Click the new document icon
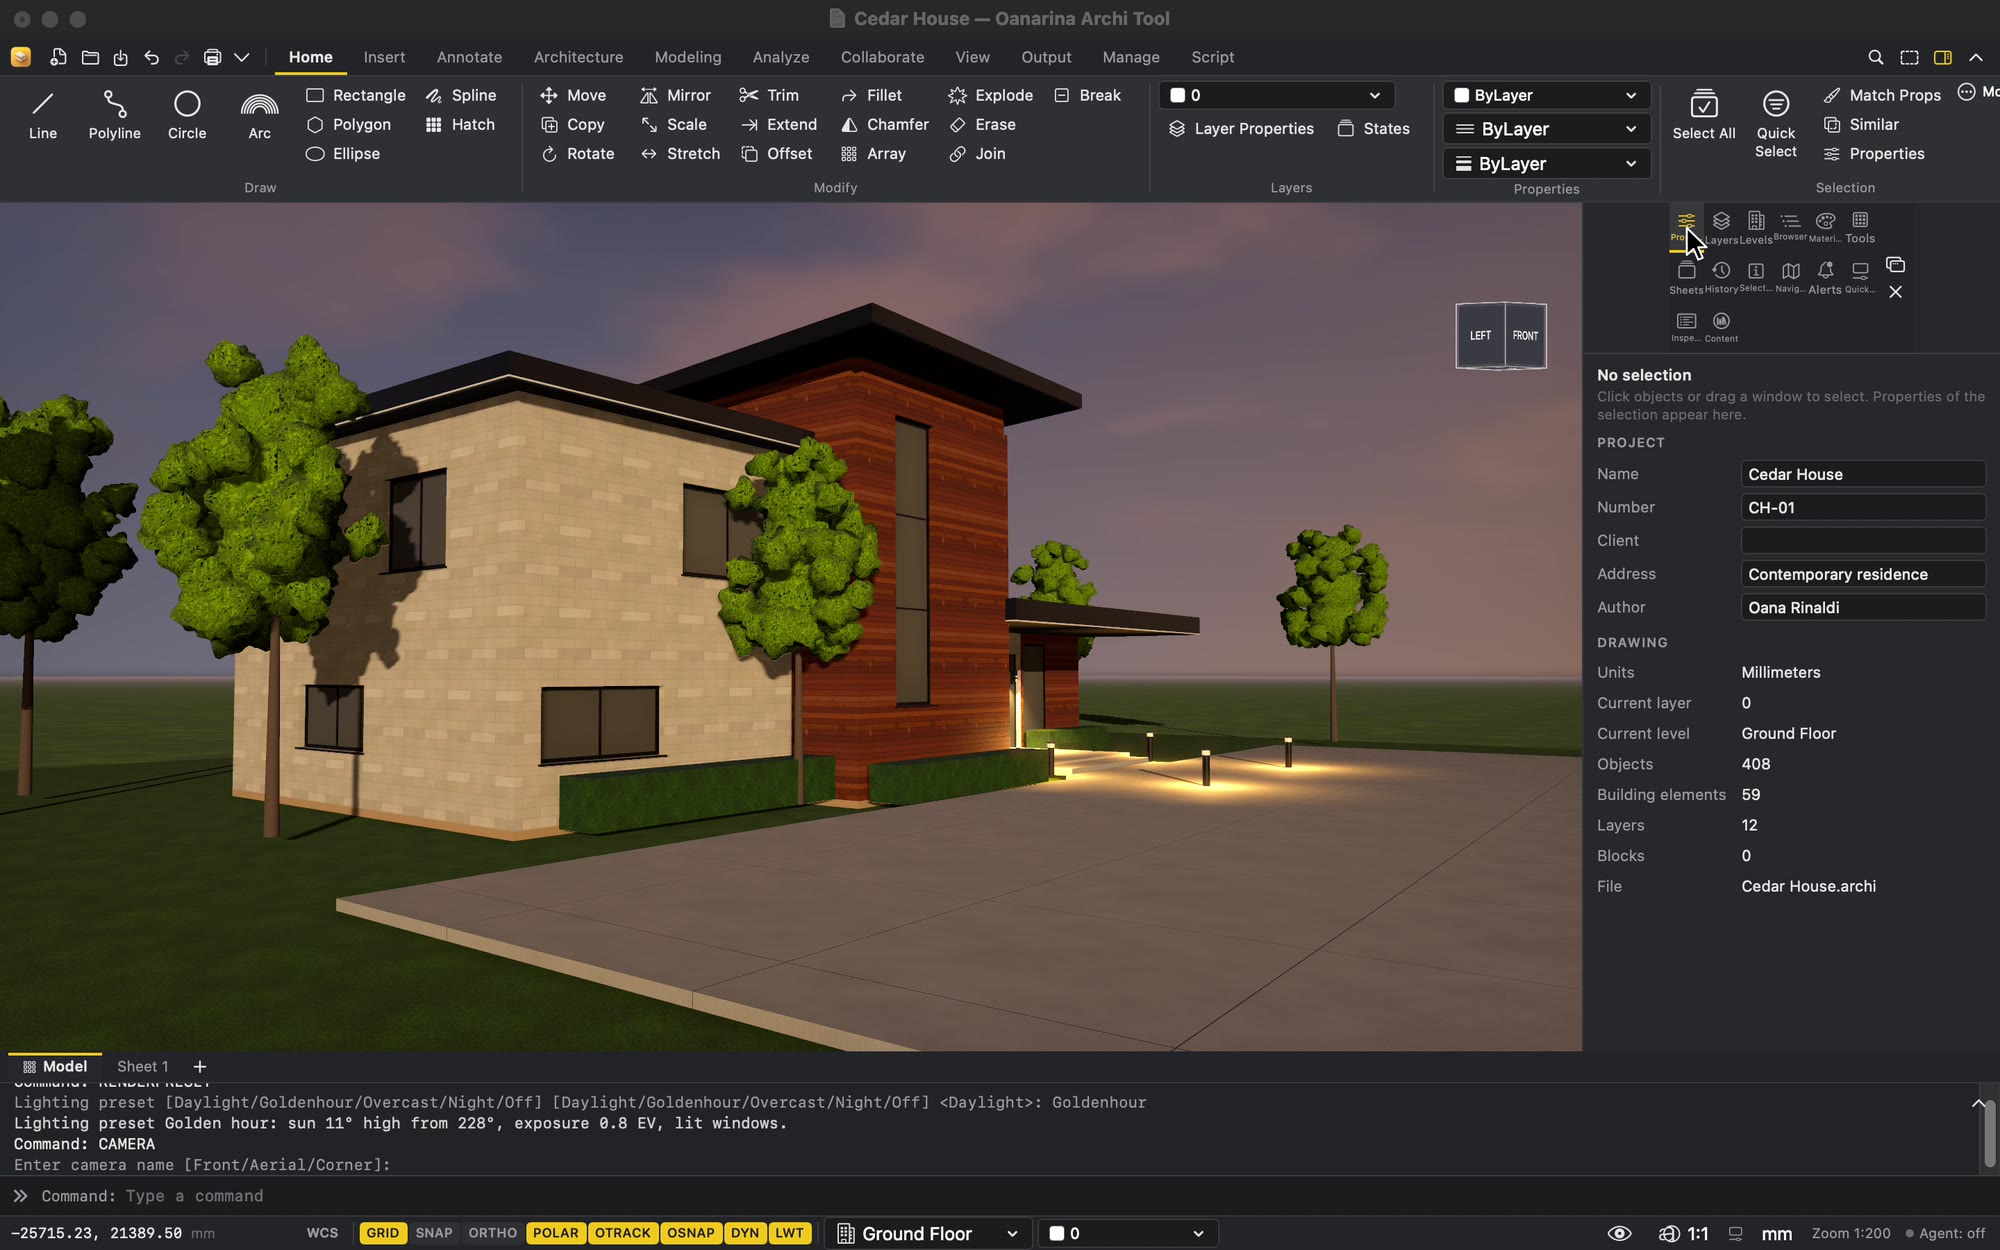 tap(59, 57)
